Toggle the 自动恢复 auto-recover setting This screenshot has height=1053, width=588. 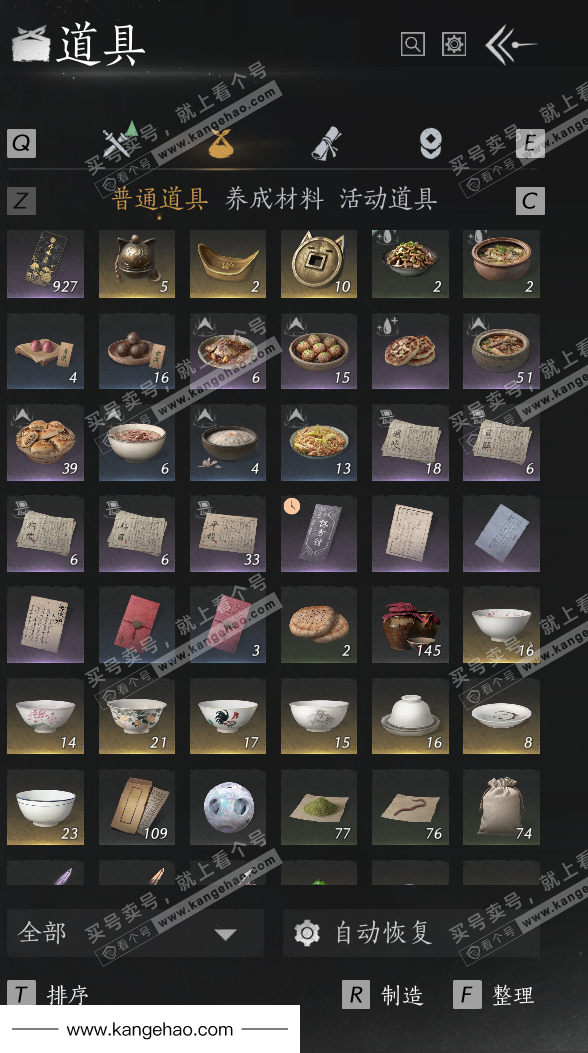tap(411, 933)
